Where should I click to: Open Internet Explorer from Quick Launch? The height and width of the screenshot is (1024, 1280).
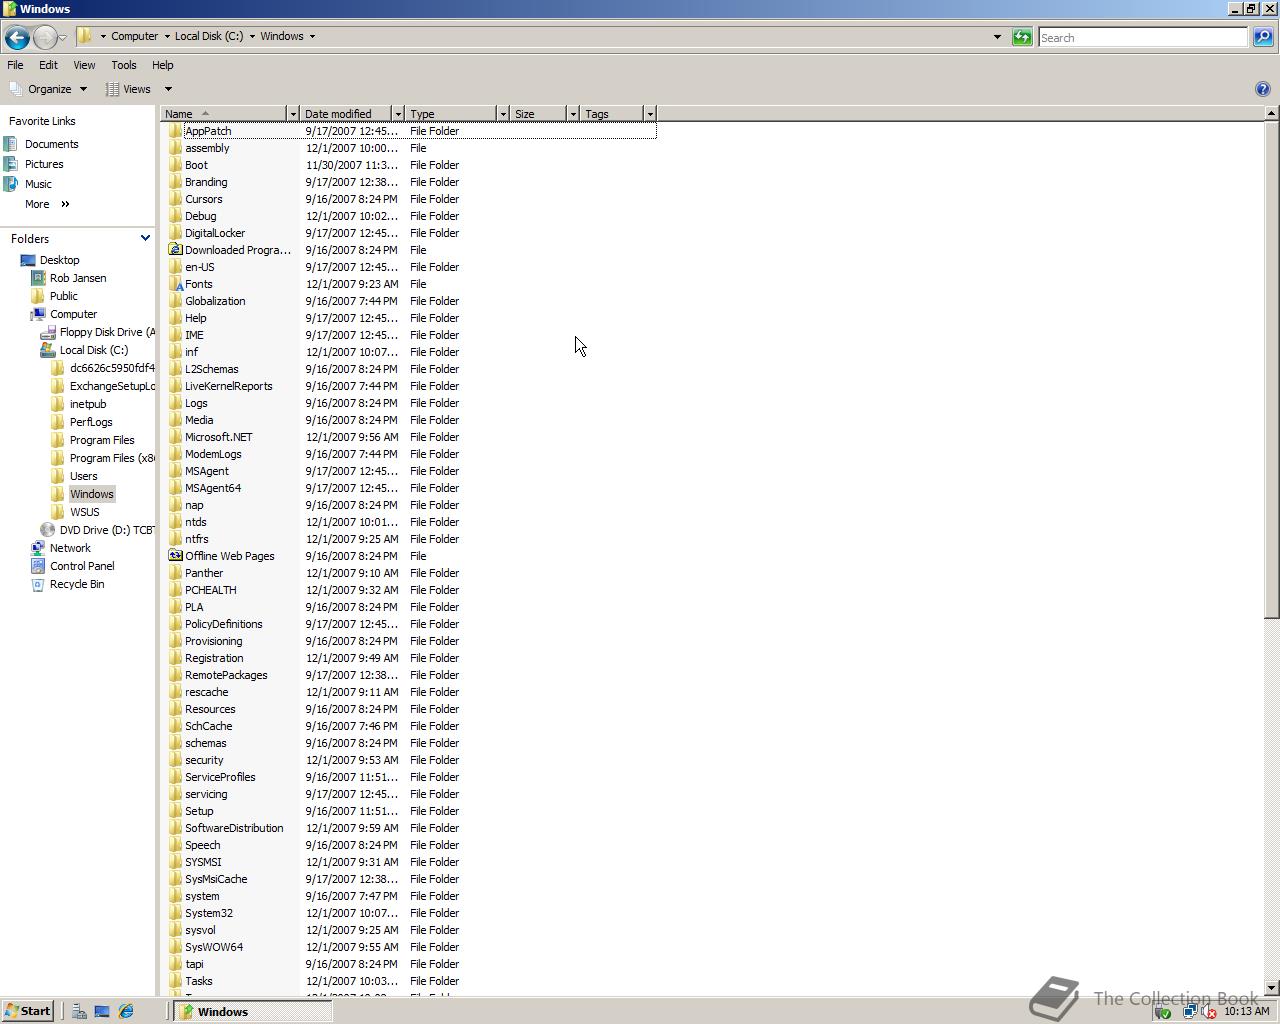point(126,1011)
